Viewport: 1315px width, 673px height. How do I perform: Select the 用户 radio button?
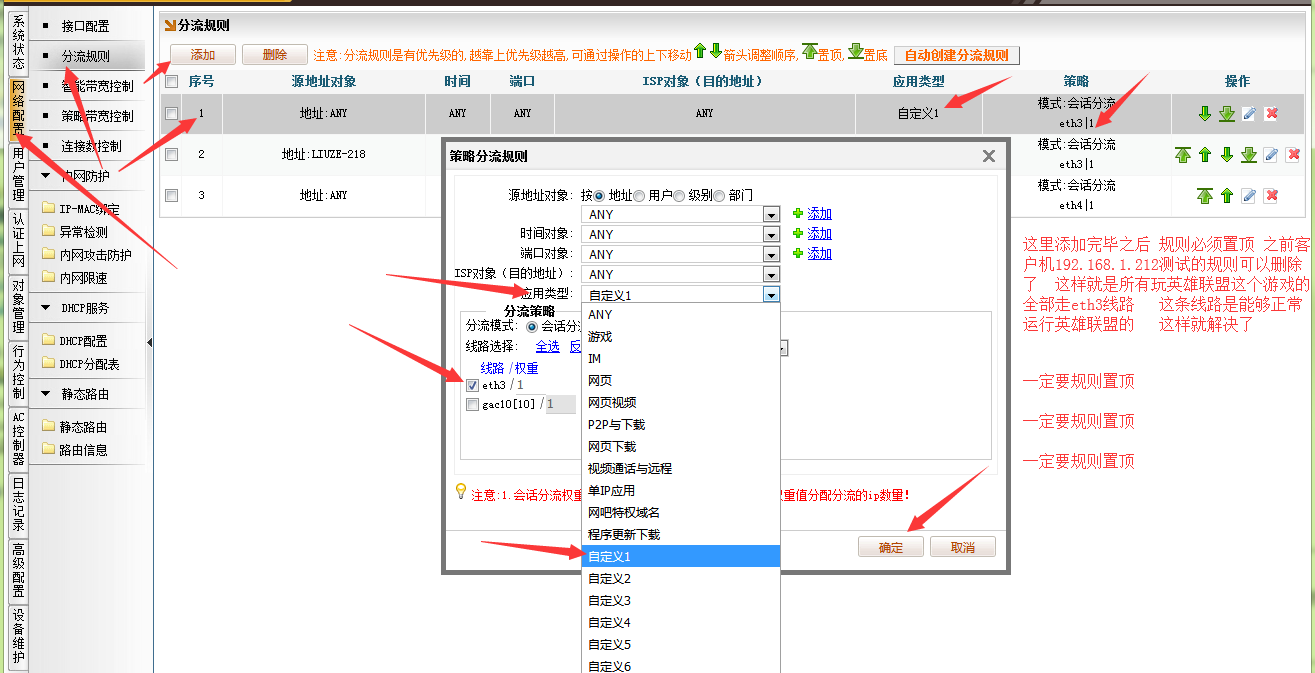(x=640, y=196)
